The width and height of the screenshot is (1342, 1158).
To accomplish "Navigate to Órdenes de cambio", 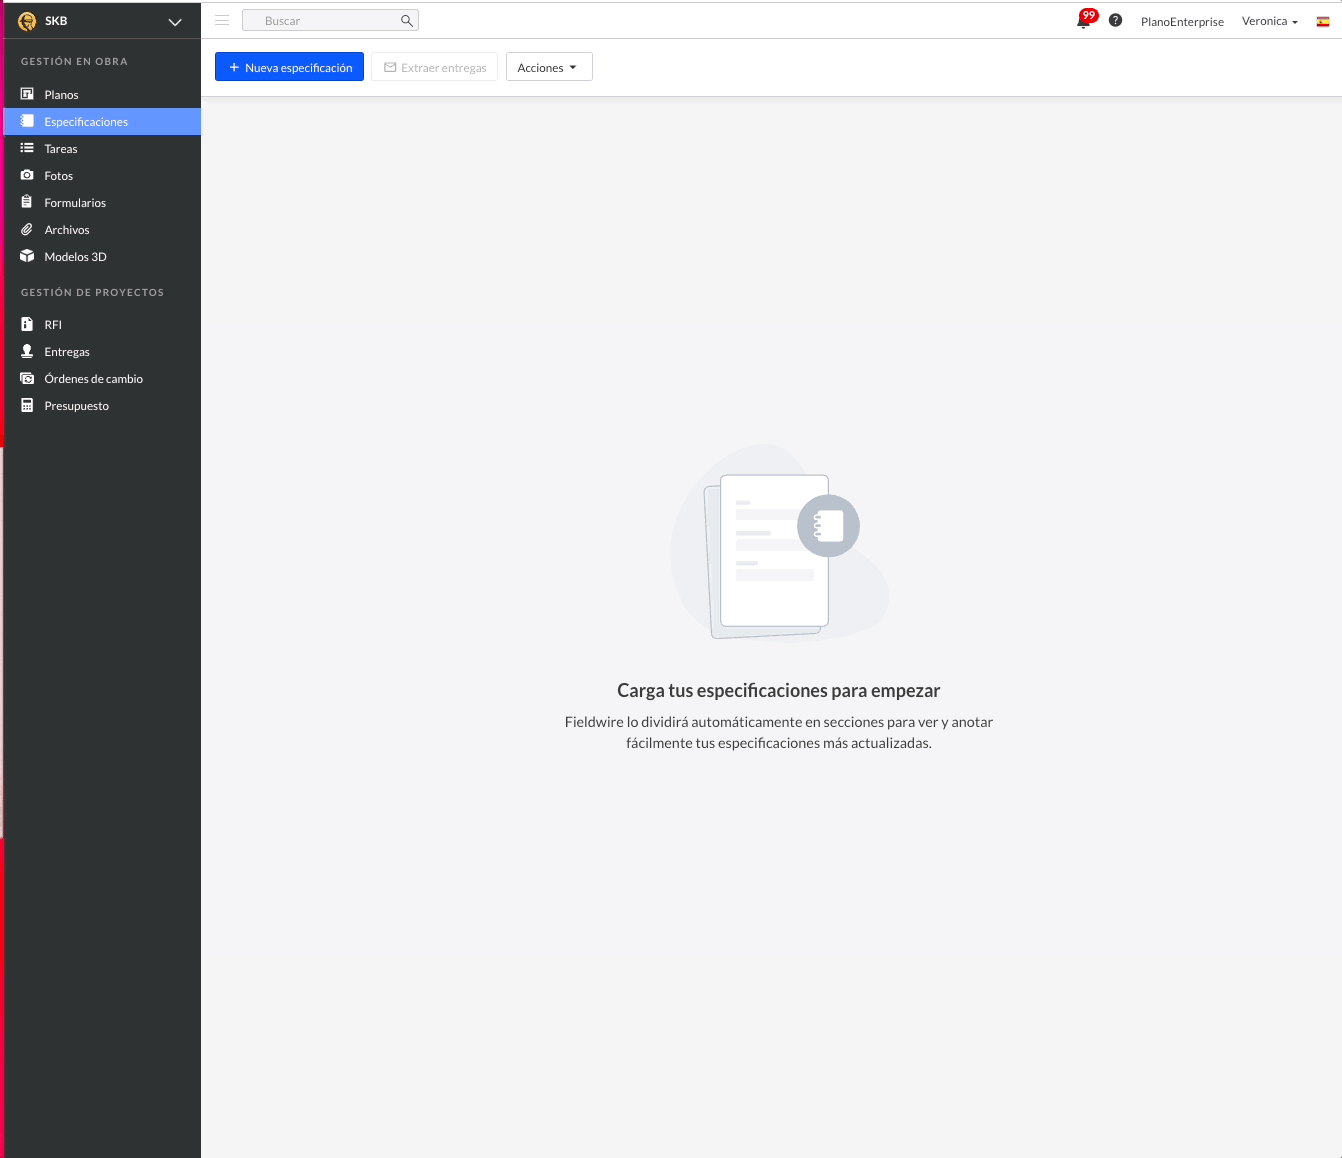I will click(93, 379).
